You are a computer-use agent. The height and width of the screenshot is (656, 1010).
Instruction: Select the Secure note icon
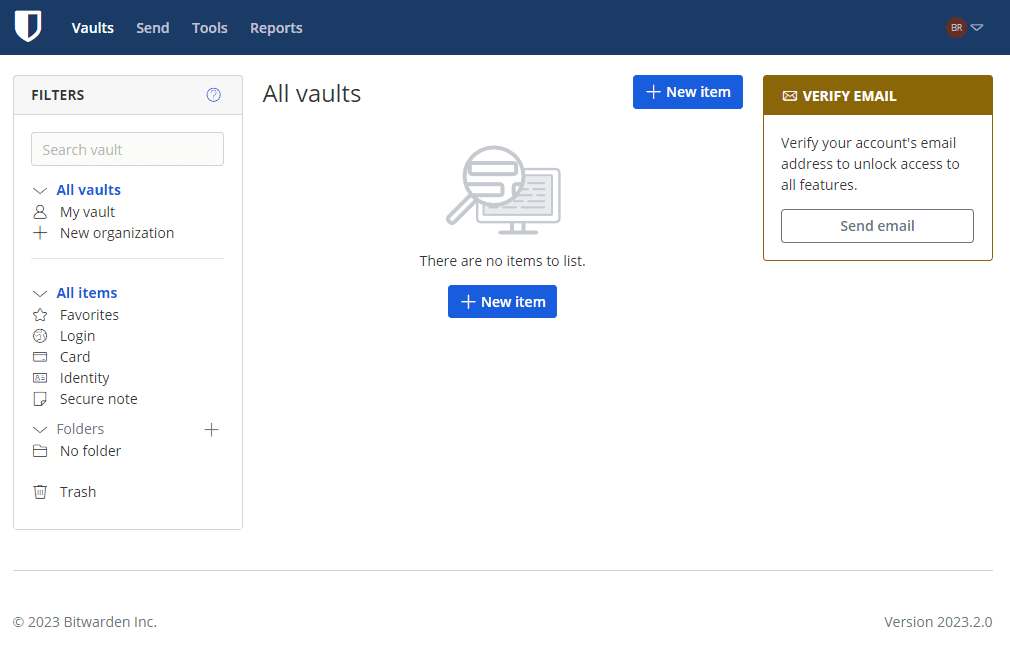tap(40, 398)
